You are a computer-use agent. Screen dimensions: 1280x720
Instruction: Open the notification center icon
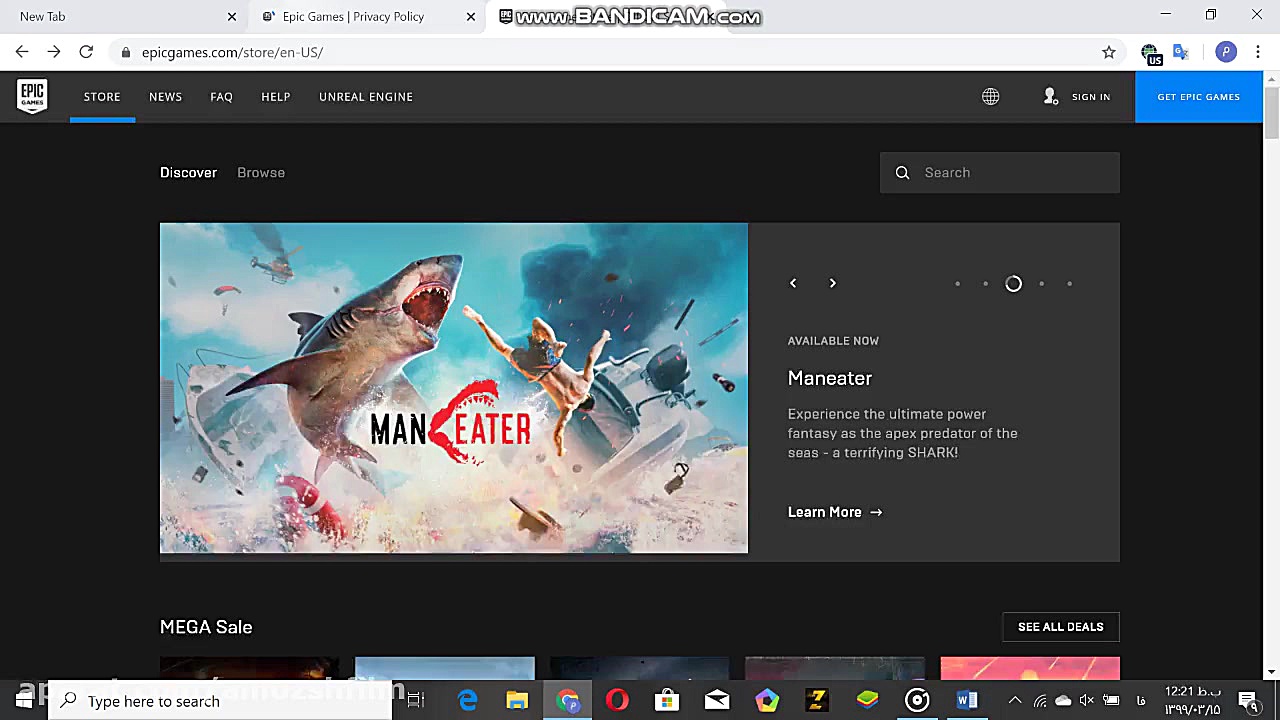click(x=1248, y=701)
